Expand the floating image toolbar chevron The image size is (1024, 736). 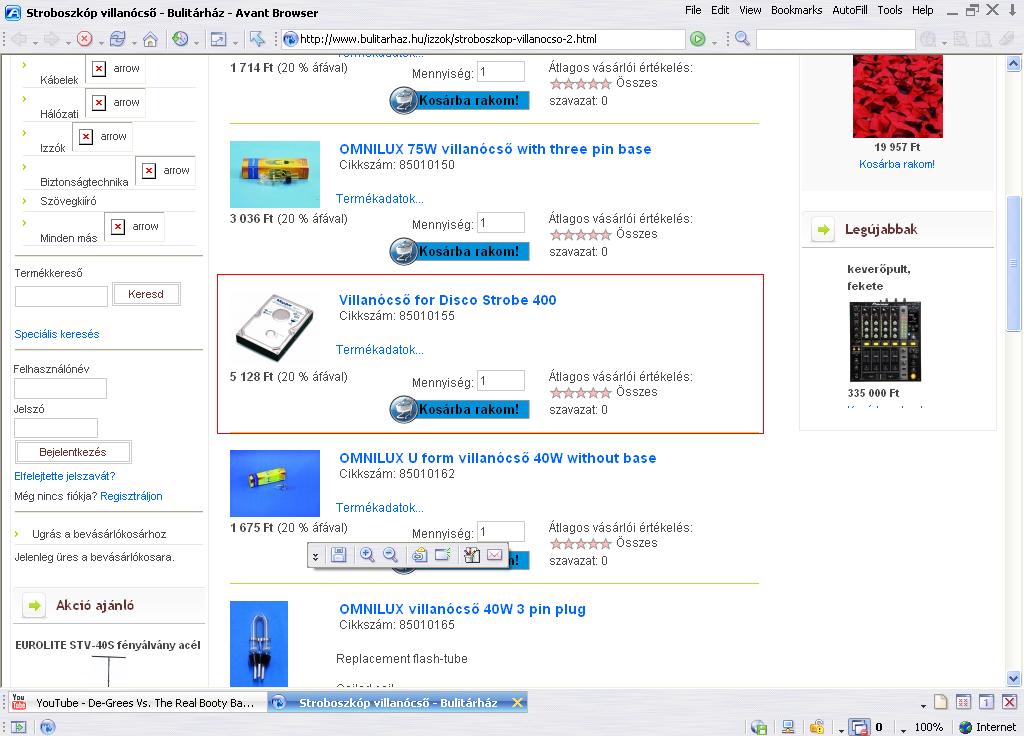(x=315, y=556)
